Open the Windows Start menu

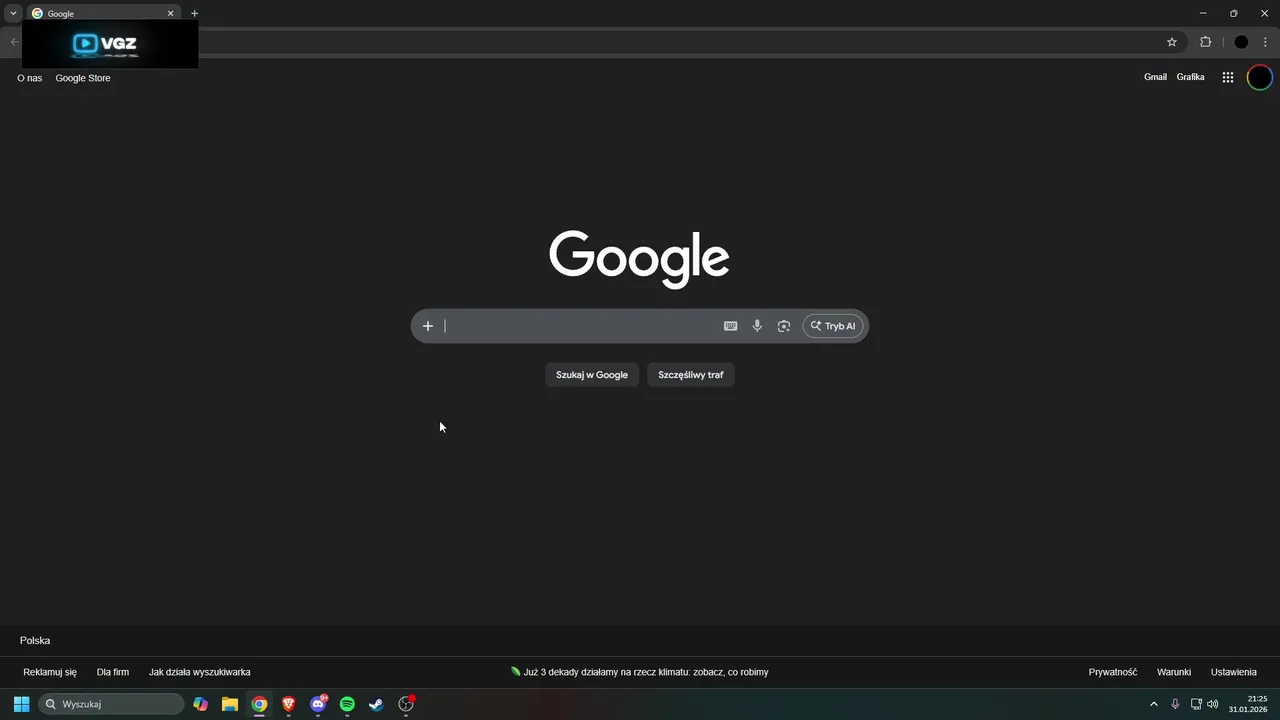(21, 704)
